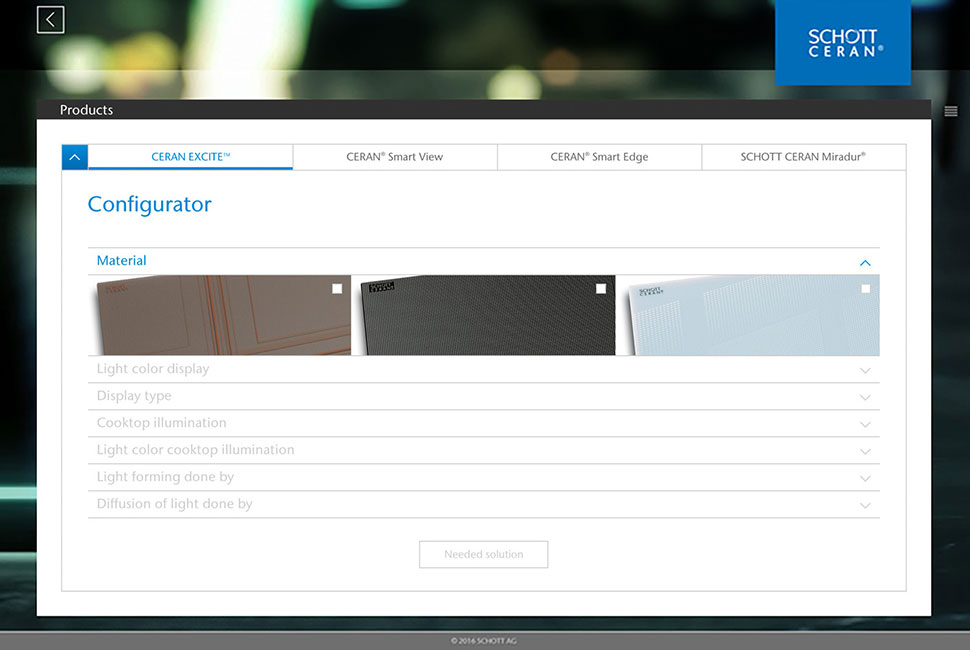The image size is (970, 650).
Task: Expand the Diffusion of light done by chevron
Action: tap(865, 506)
